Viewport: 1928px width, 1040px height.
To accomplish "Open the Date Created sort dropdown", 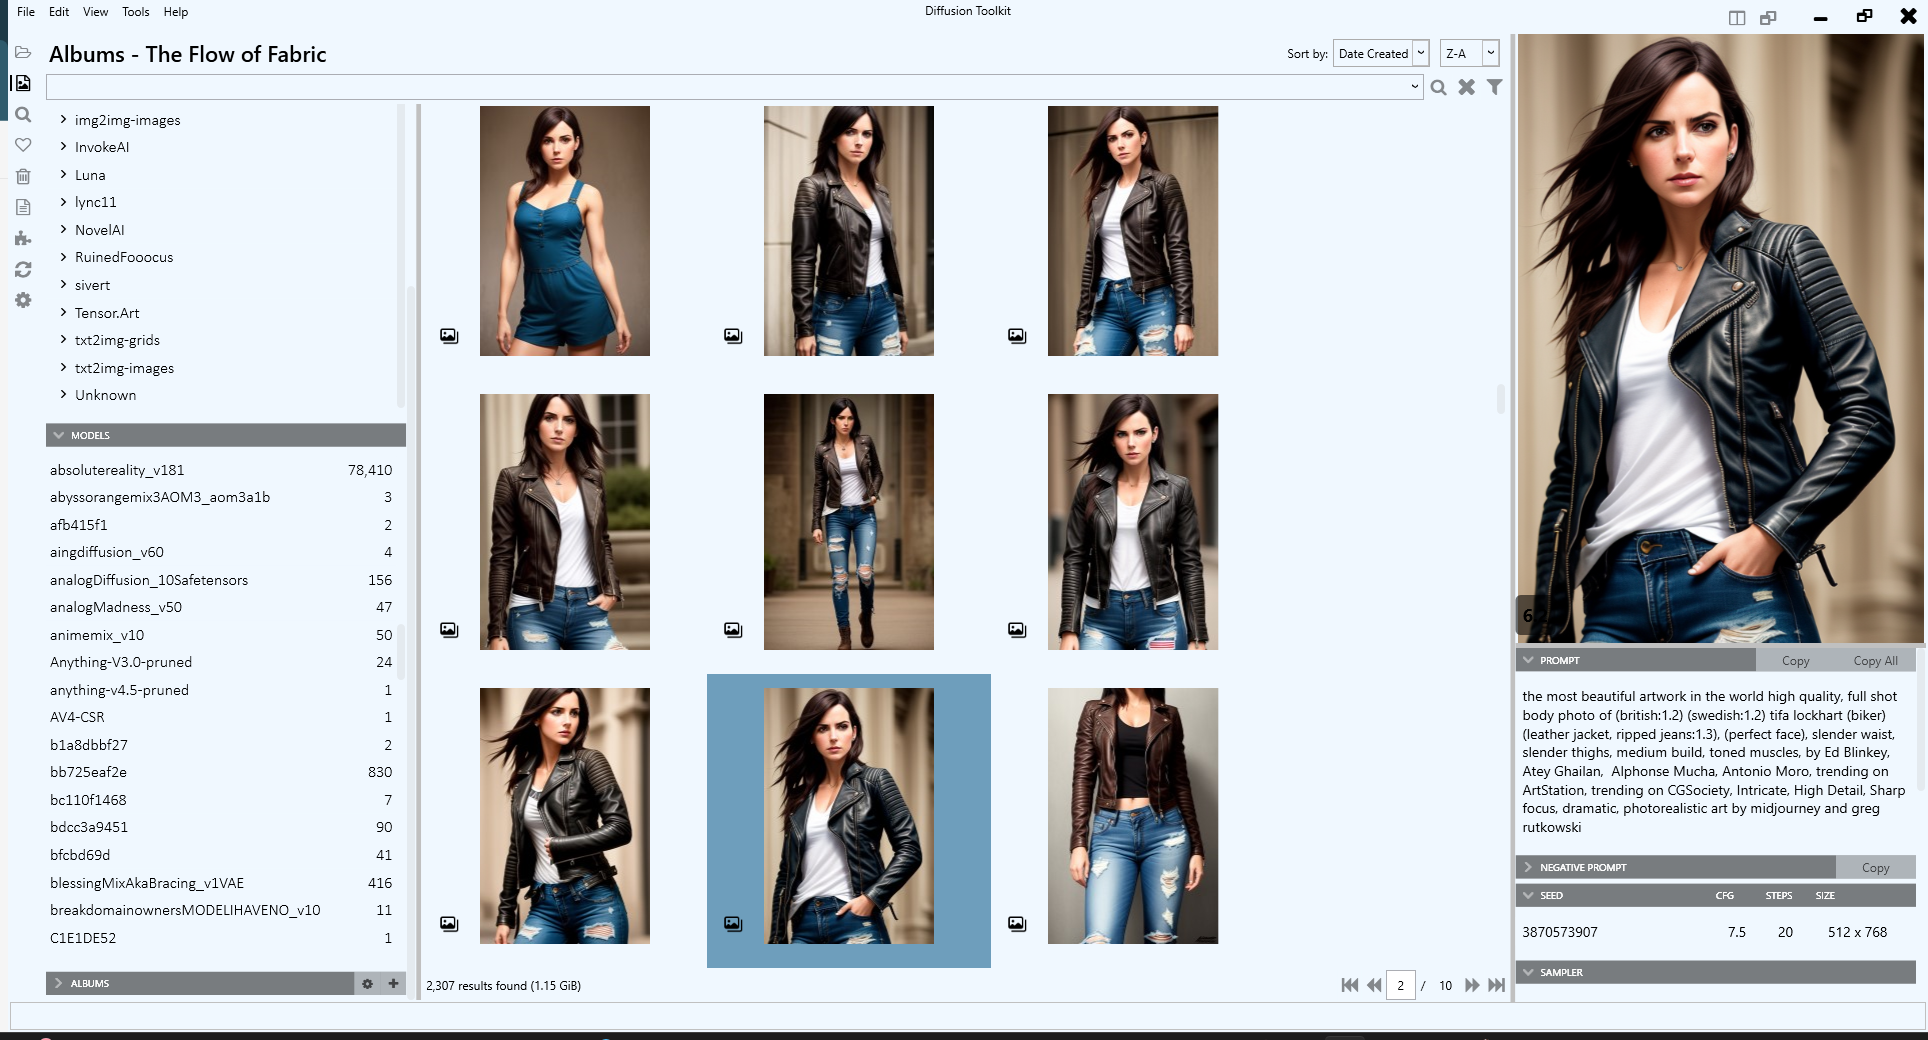I will tap(1381, 54).
